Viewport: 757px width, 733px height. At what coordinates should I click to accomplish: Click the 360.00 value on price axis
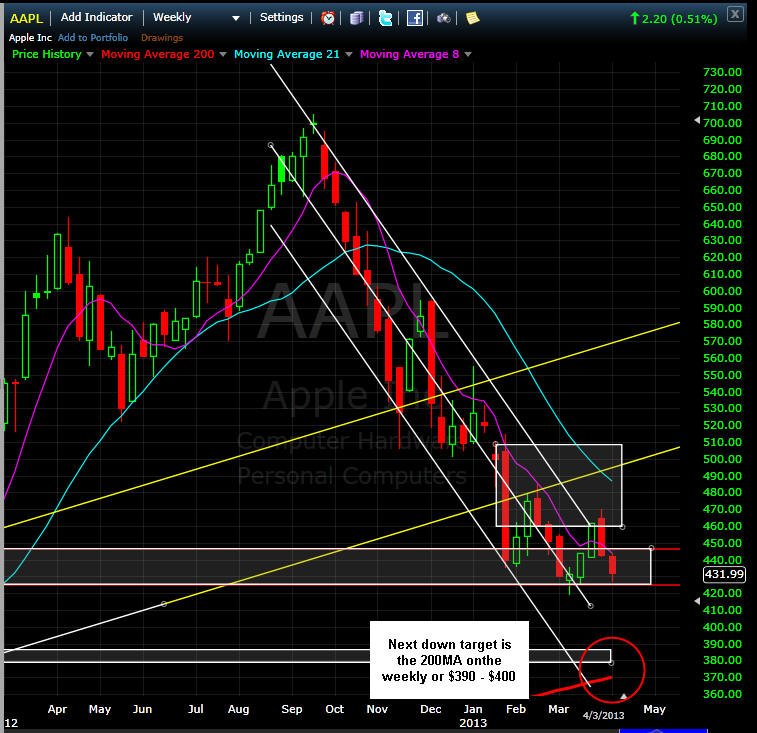click(722, 694)
